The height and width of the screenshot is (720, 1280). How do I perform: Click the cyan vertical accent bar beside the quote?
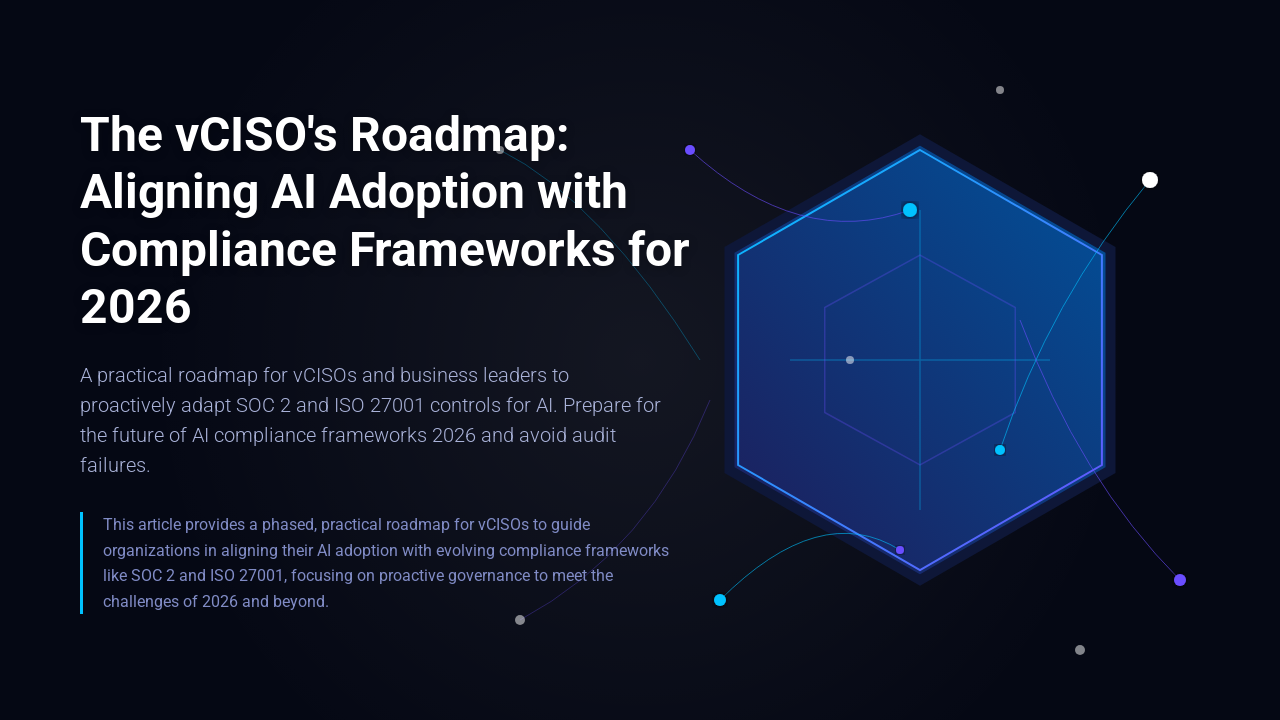pyautogui.click(x=81, y=562)
